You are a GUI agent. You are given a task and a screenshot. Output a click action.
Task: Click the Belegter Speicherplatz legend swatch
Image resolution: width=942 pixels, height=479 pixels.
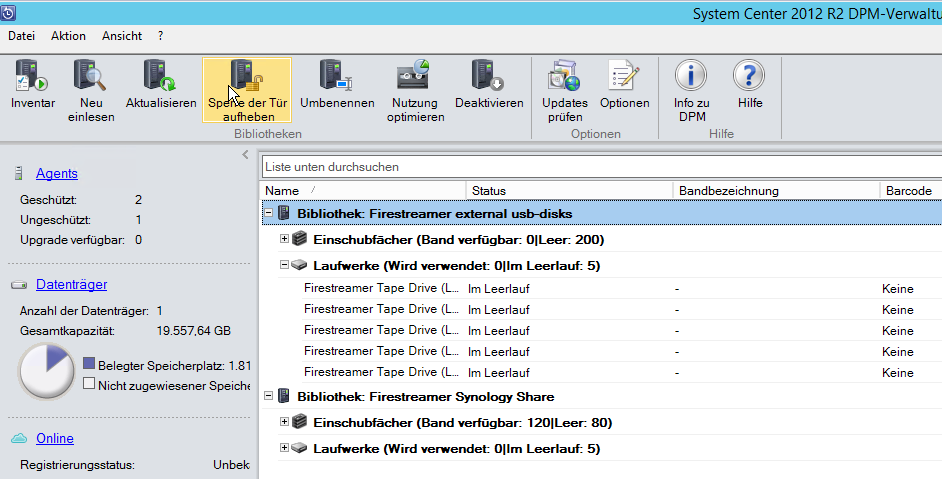pyautogui.click(x=90, y=365)
